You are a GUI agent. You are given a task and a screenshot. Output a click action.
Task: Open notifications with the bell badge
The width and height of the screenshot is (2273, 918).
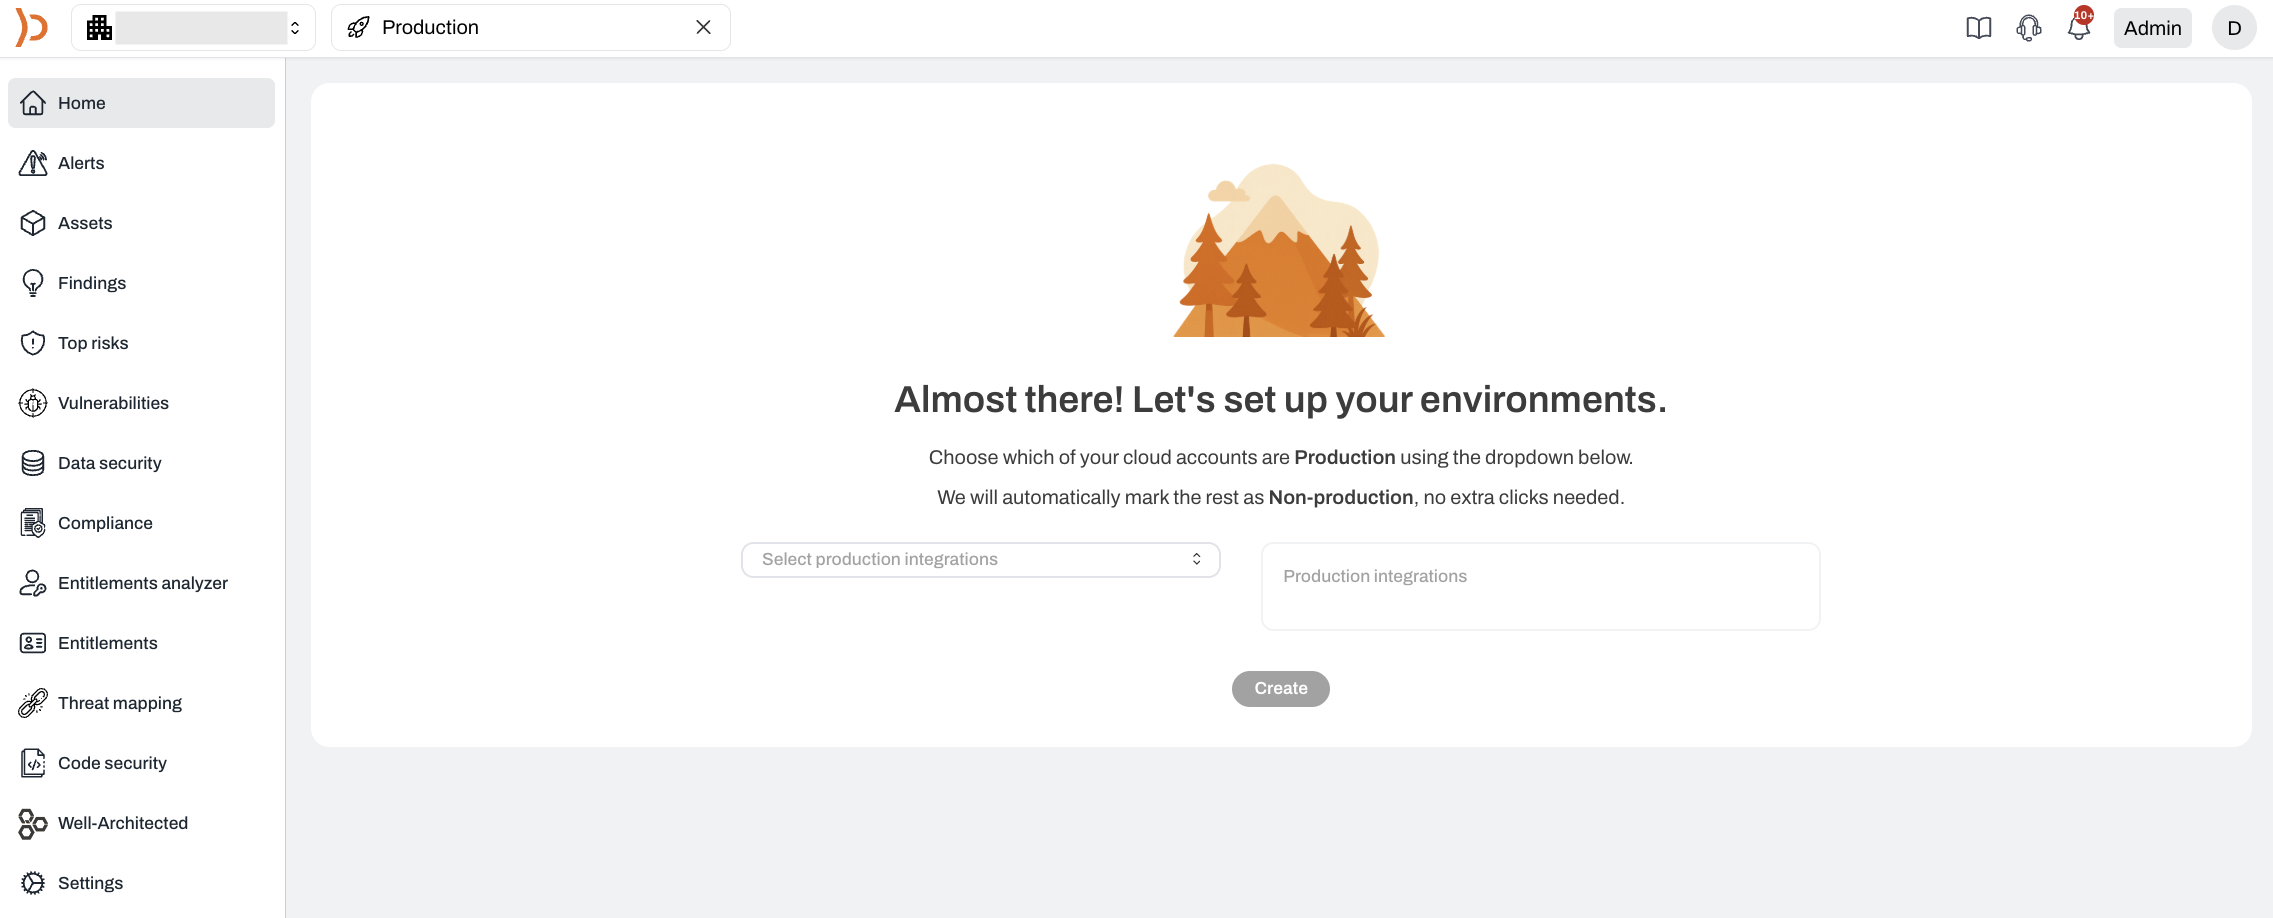point(2078,27)
